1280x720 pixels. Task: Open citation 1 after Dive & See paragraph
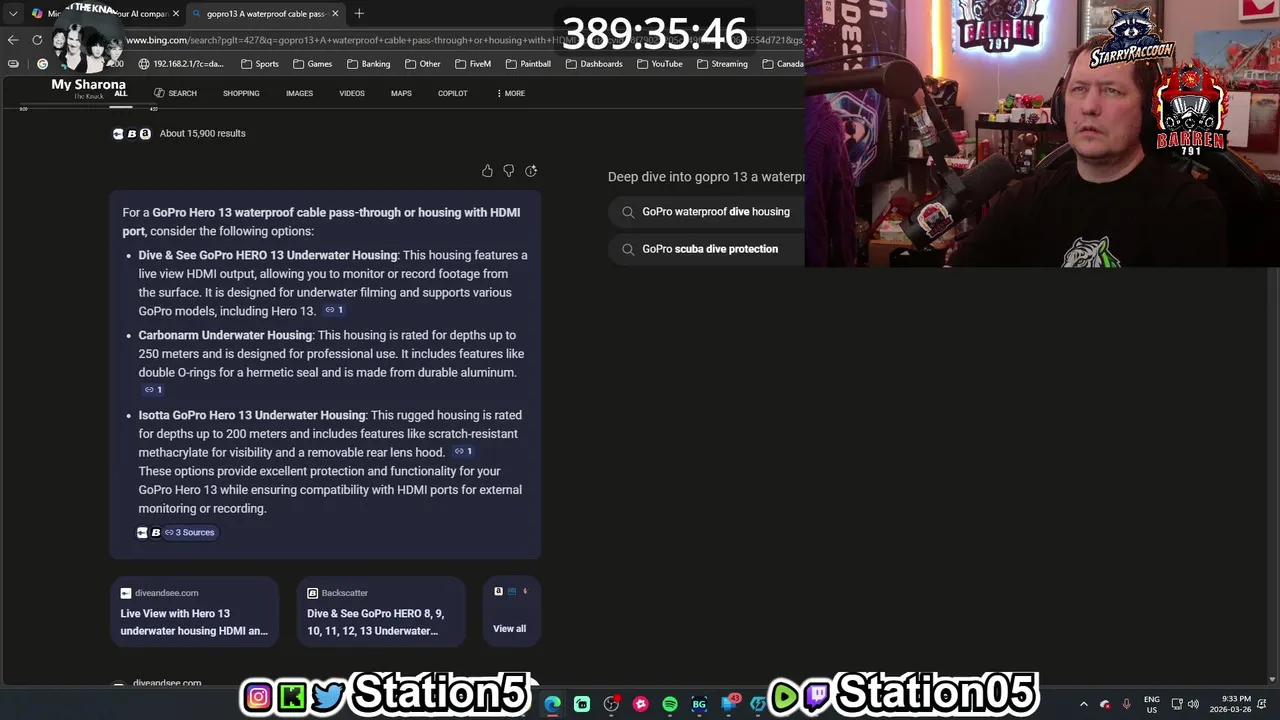tap(334, 310)
